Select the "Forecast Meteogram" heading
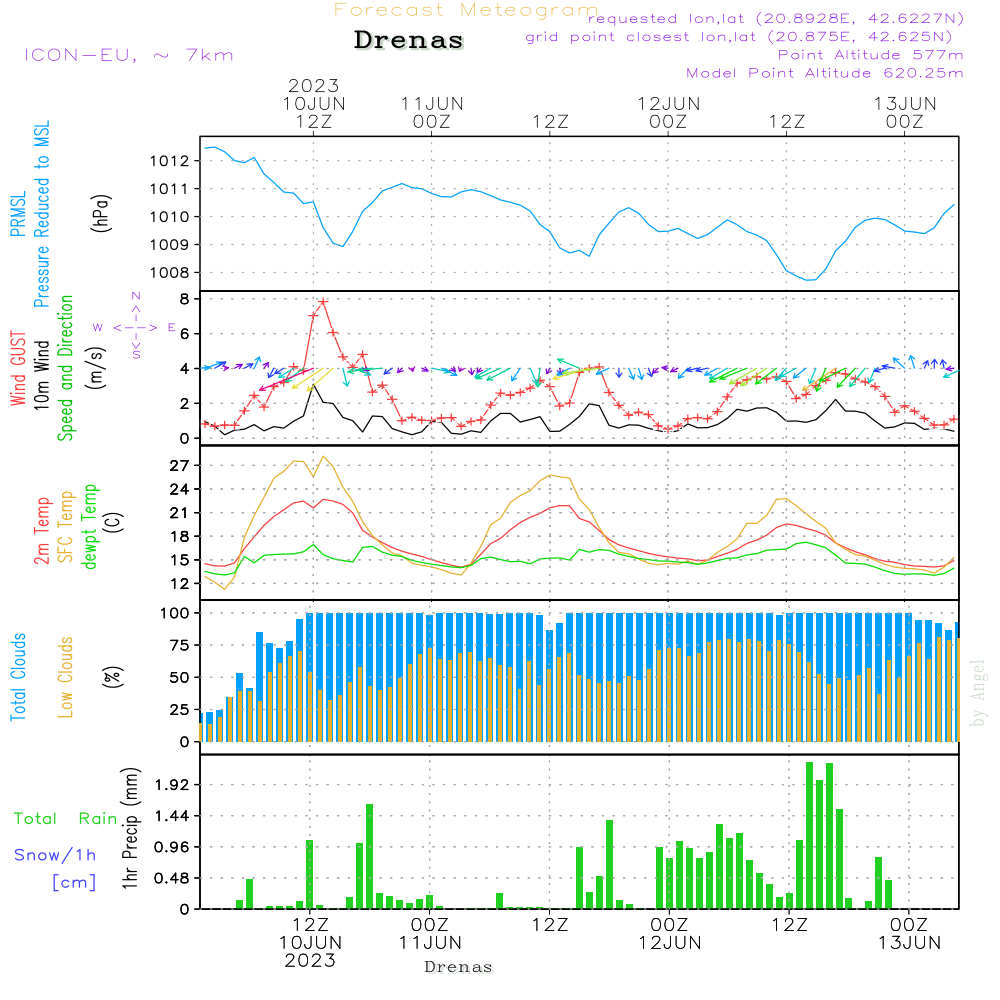Image resolution: width=1000 pixels, height=1000 pixels. click(x=465, y=10)
